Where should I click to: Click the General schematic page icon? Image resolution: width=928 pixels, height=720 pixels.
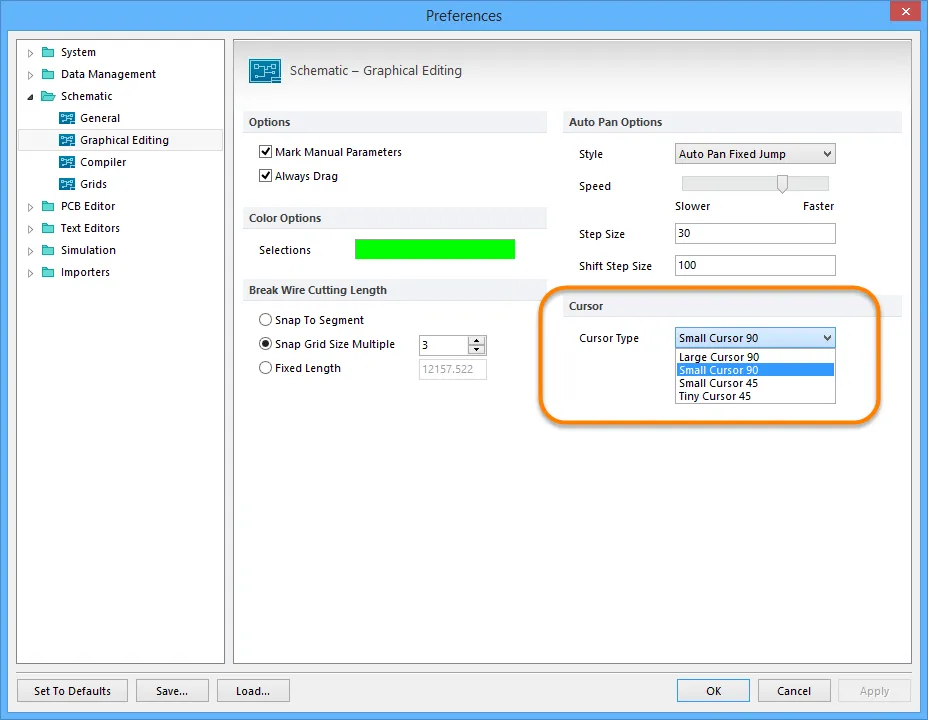coord(67,118)
